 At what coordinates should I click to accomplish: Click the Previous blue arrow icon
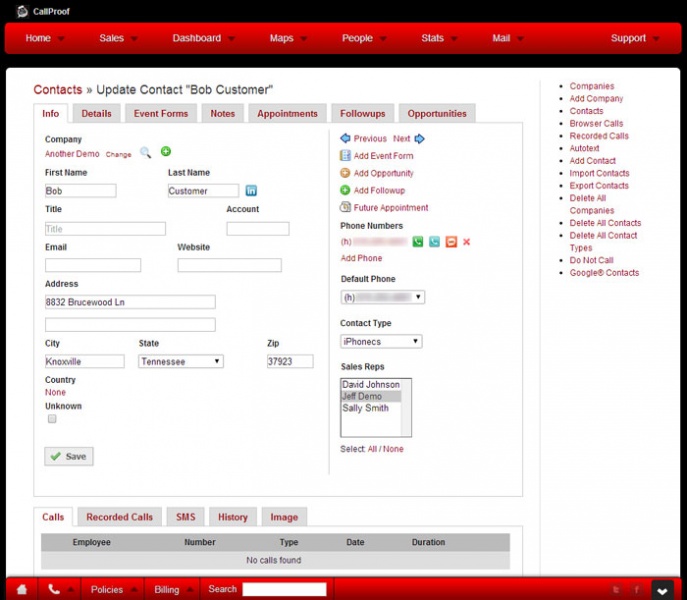point(345,138)
